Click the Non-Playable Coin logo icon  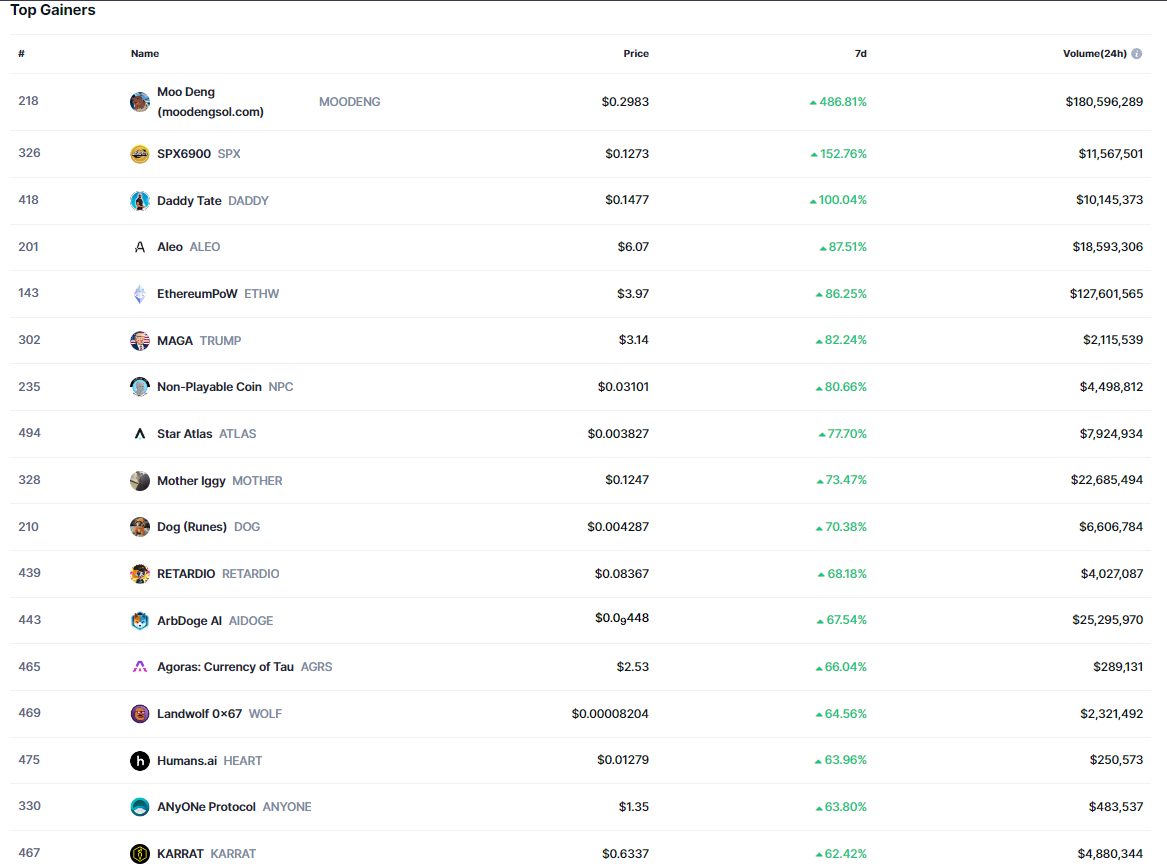(140, 387)
